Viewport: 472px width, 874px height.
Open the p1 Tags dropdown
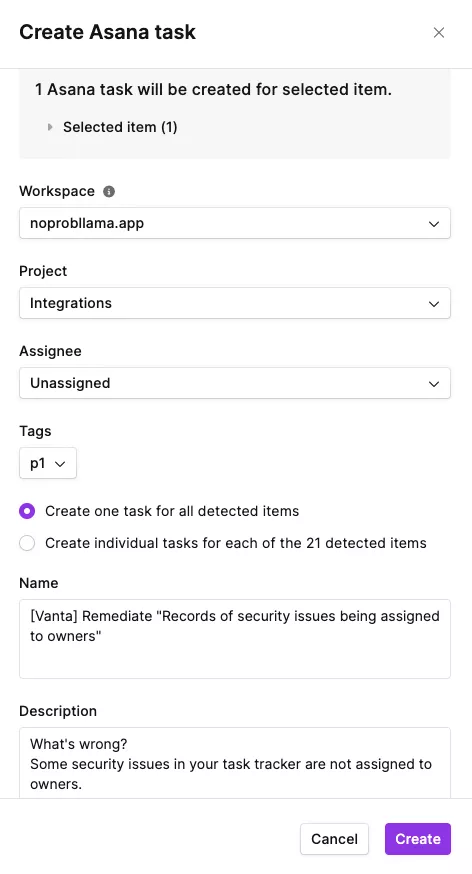click(x=48, y=463)
